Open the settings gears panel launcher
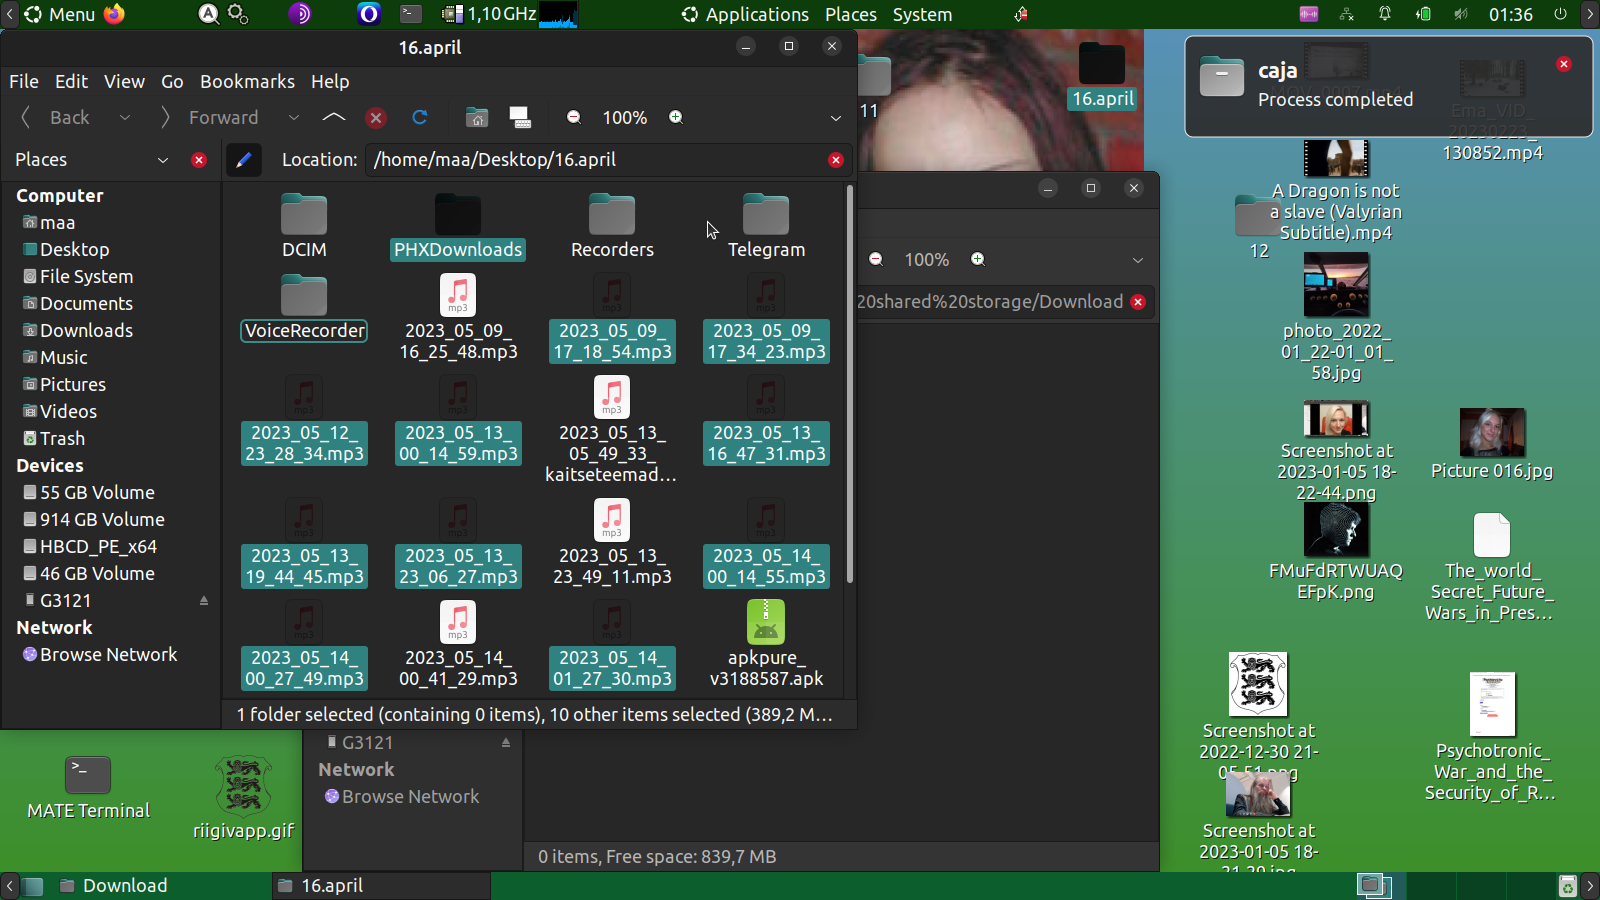The height and width of the screenshot is (900, 1600). [x=238, y=14]
